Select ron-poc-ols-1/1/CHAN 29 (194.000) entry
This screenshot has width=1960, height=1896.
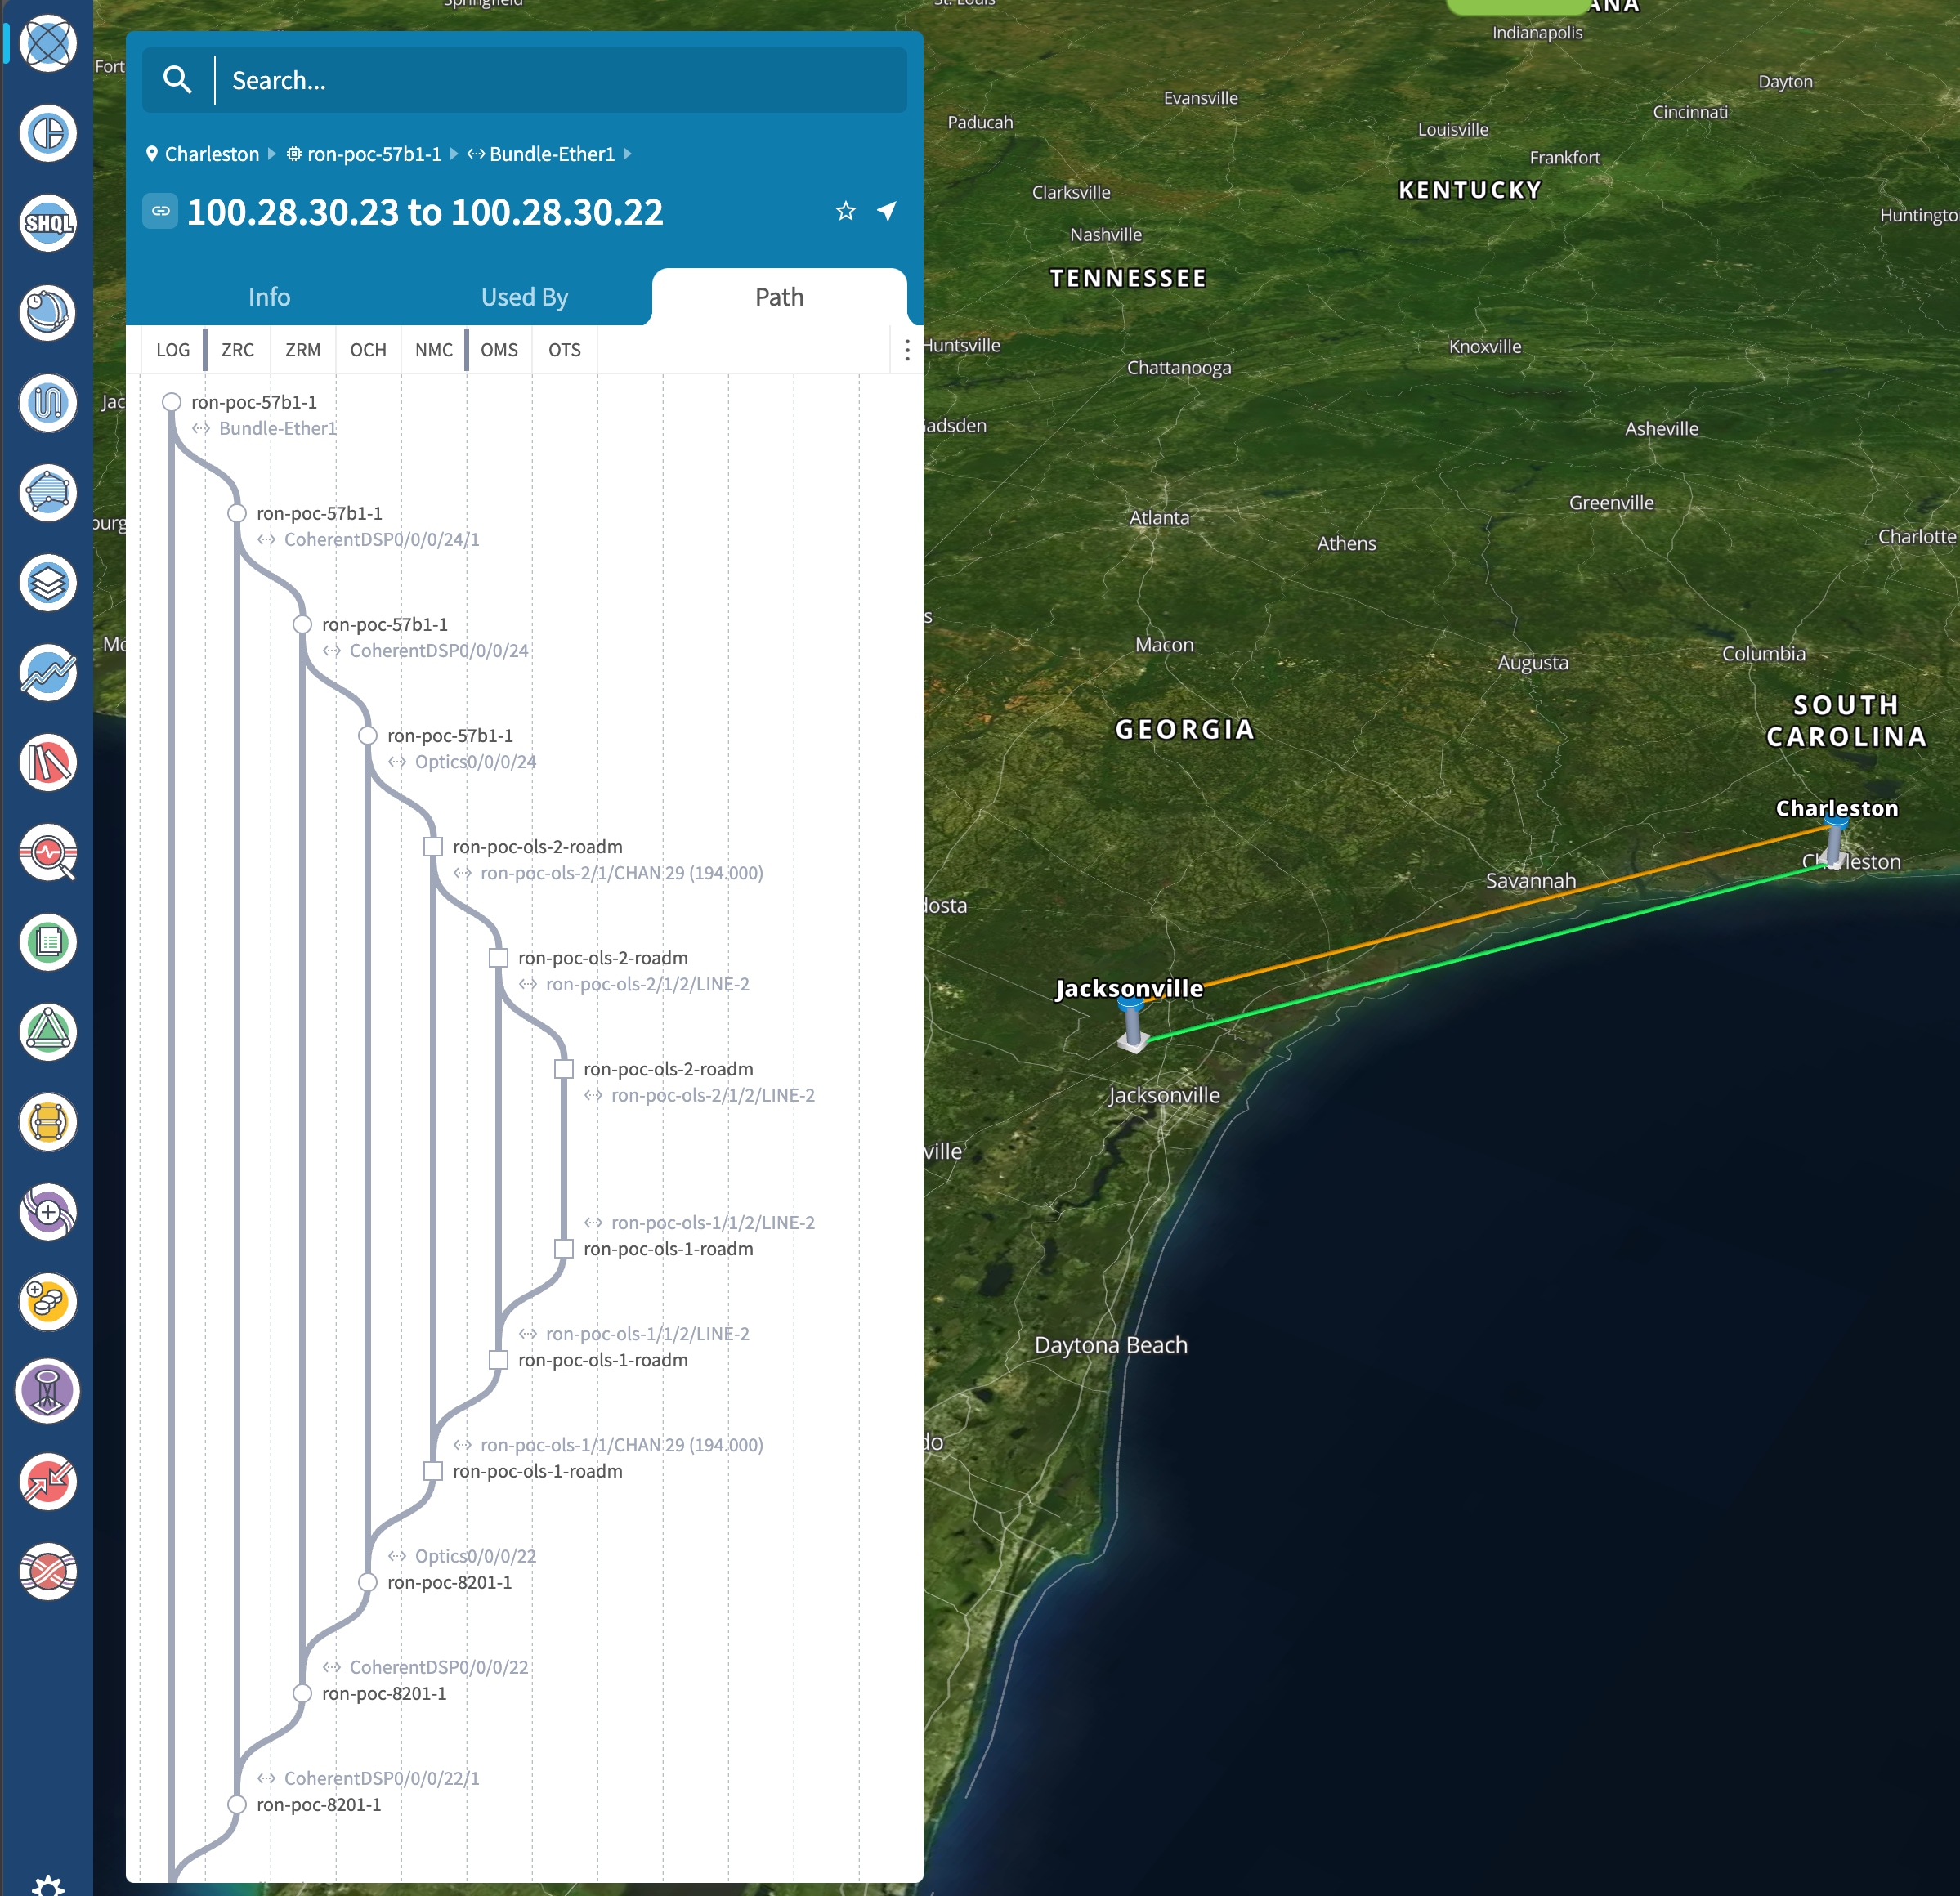click(622, 1444)
